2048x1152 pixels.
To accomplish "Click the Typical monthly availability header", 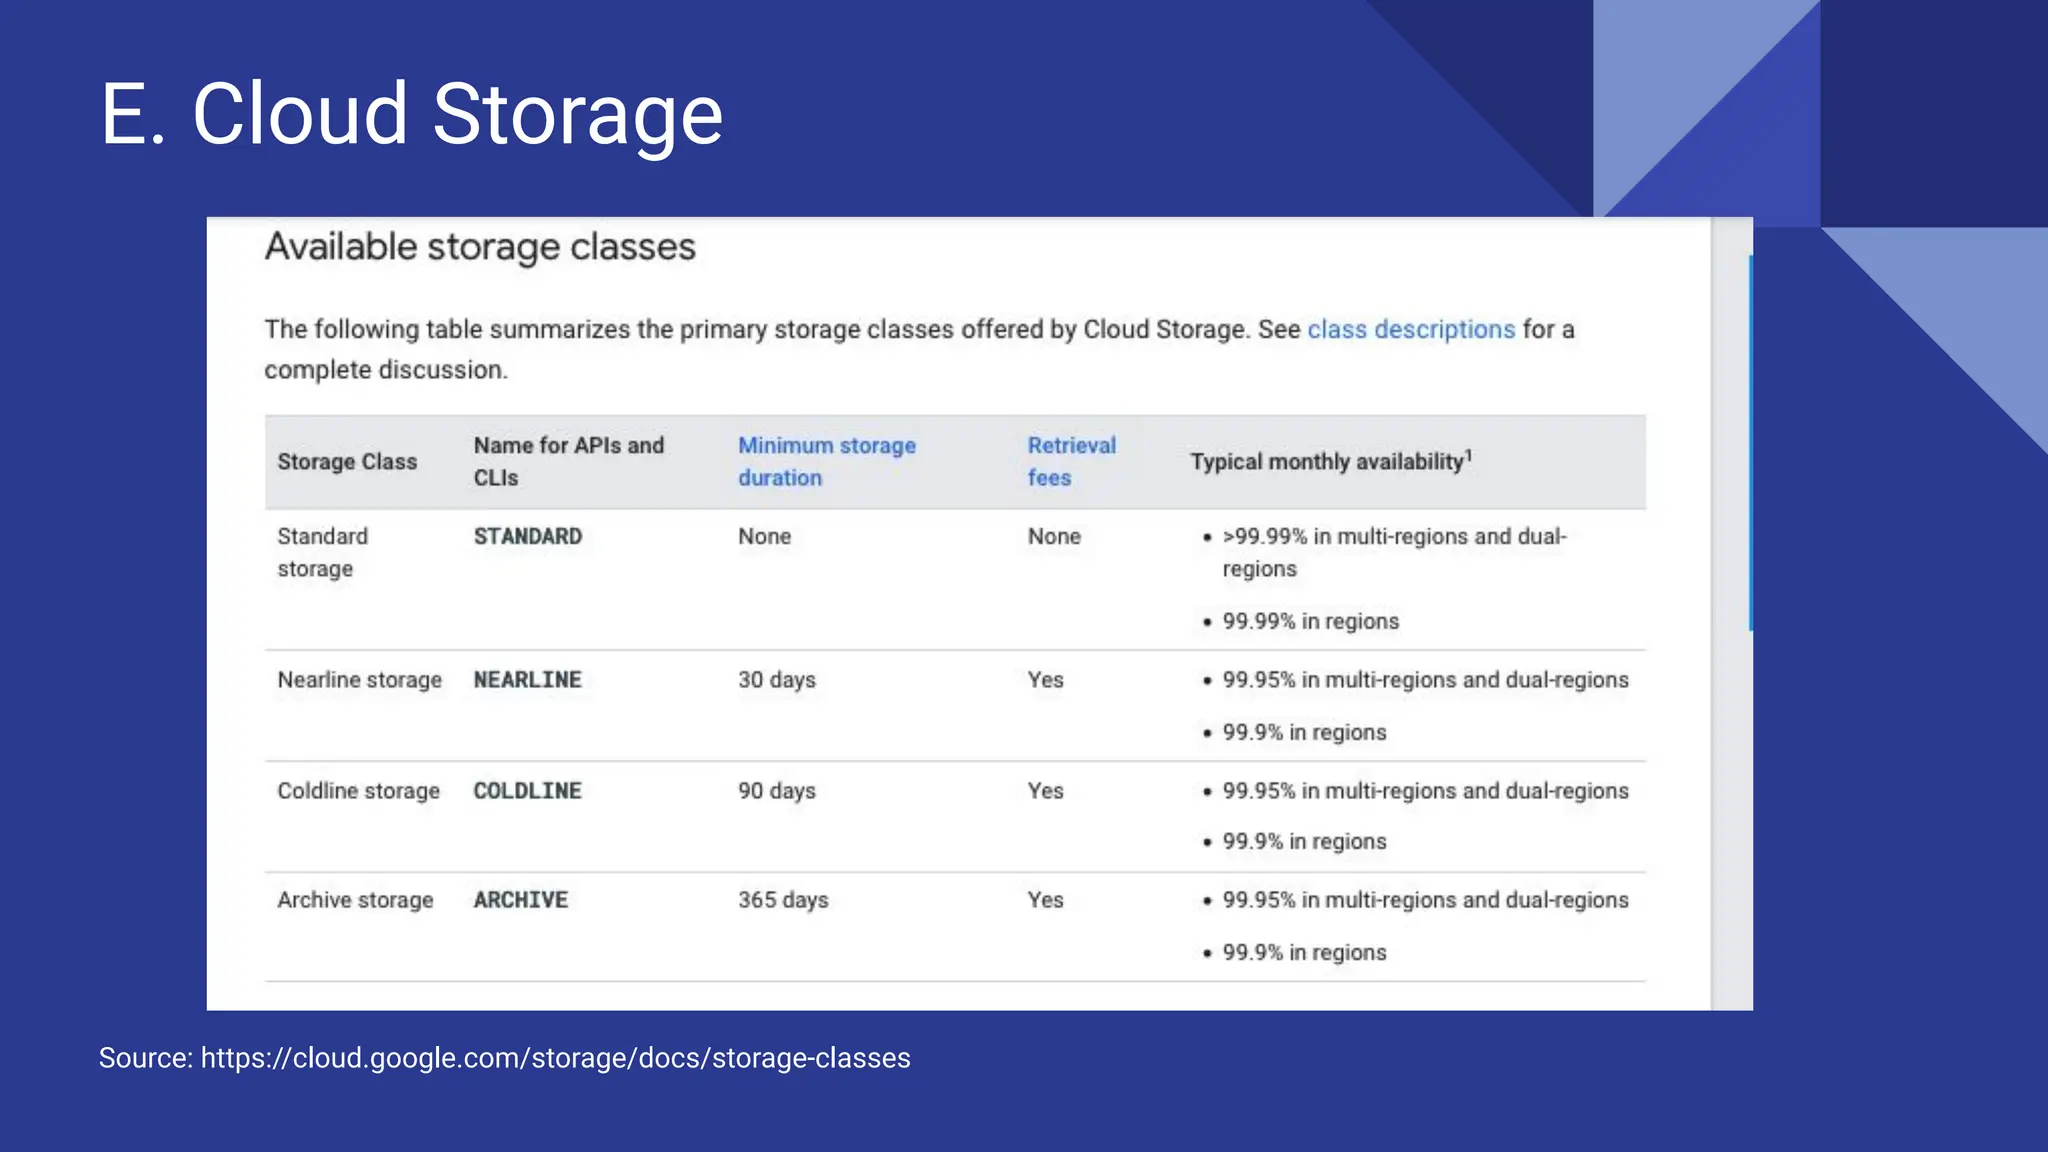I will click(1331, 461).
